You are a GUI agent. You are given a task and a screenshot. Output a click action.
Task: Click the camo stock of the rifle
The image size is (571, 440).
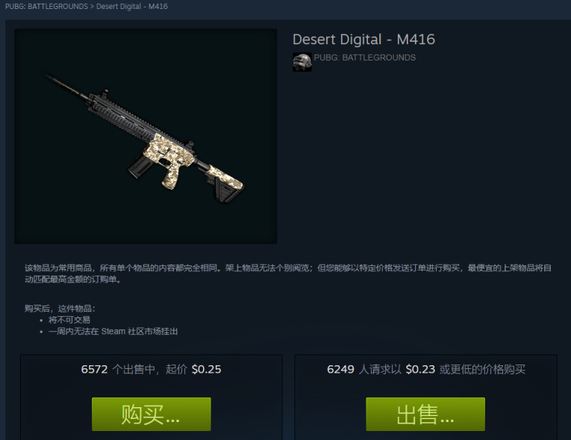coord(225,178)
